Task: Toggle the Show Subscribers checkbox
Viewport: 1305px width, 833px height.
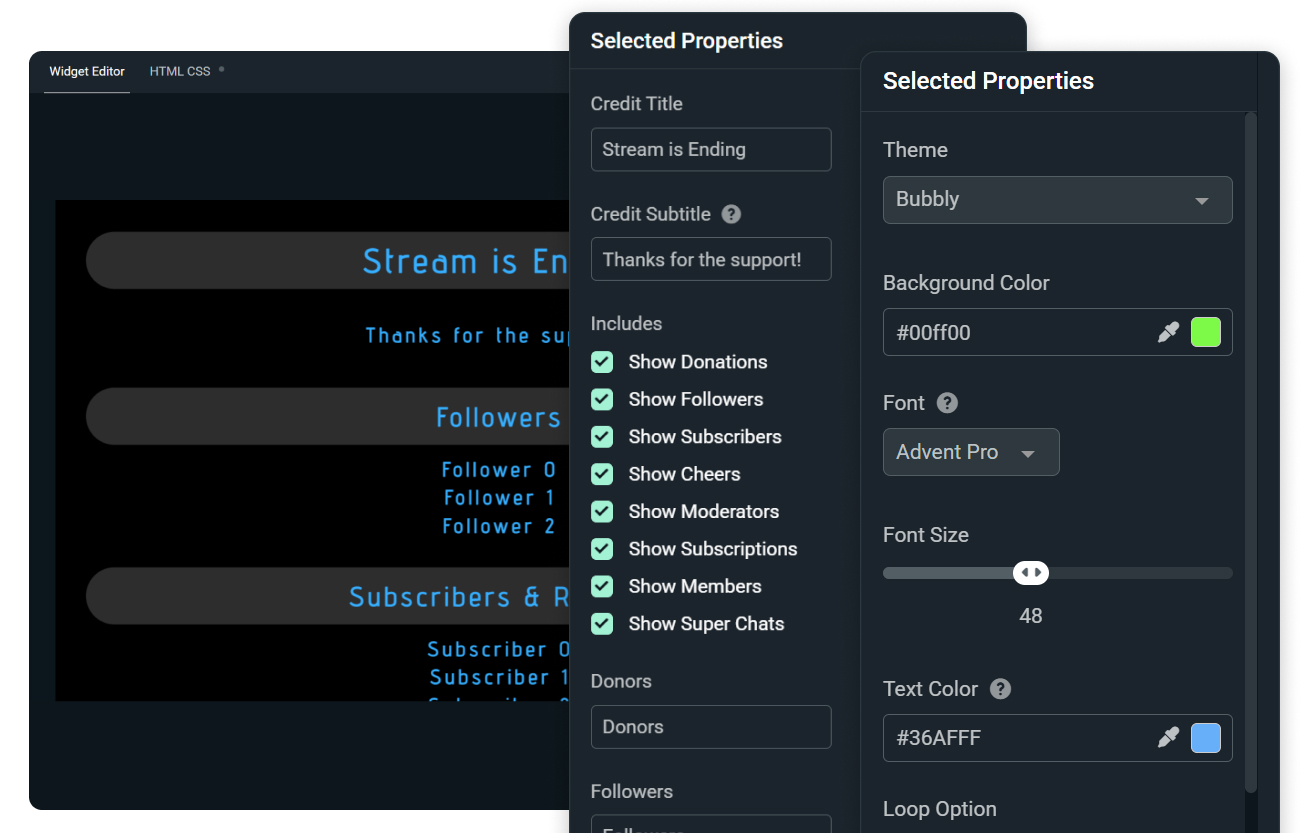Action: coord(602,437)
